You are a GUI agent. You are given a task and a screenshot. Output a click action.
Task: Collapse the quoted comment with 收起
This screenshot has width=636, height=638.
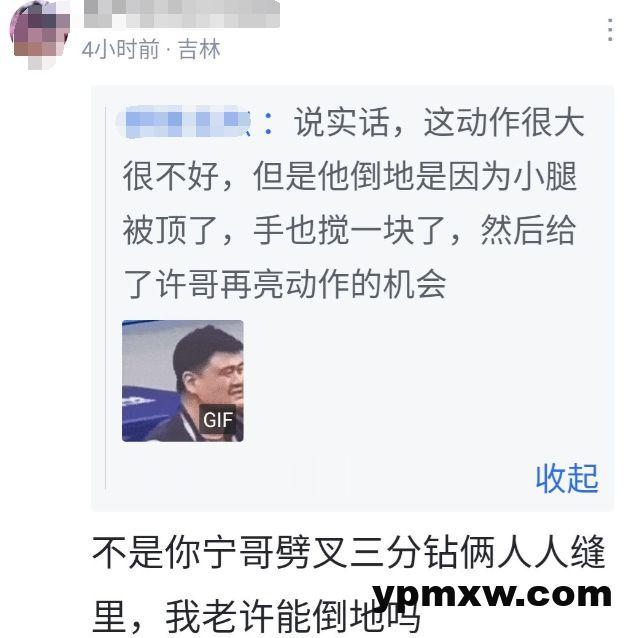[567, 478]
